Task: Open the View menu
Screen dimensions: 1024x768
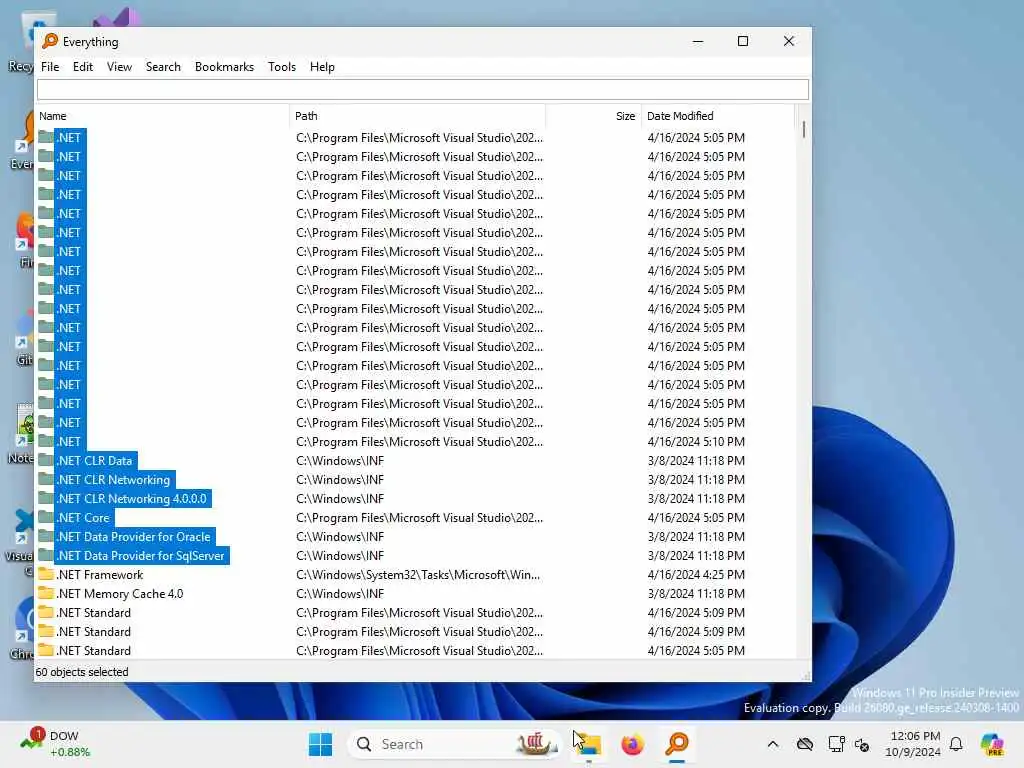Action: point(119,67)
